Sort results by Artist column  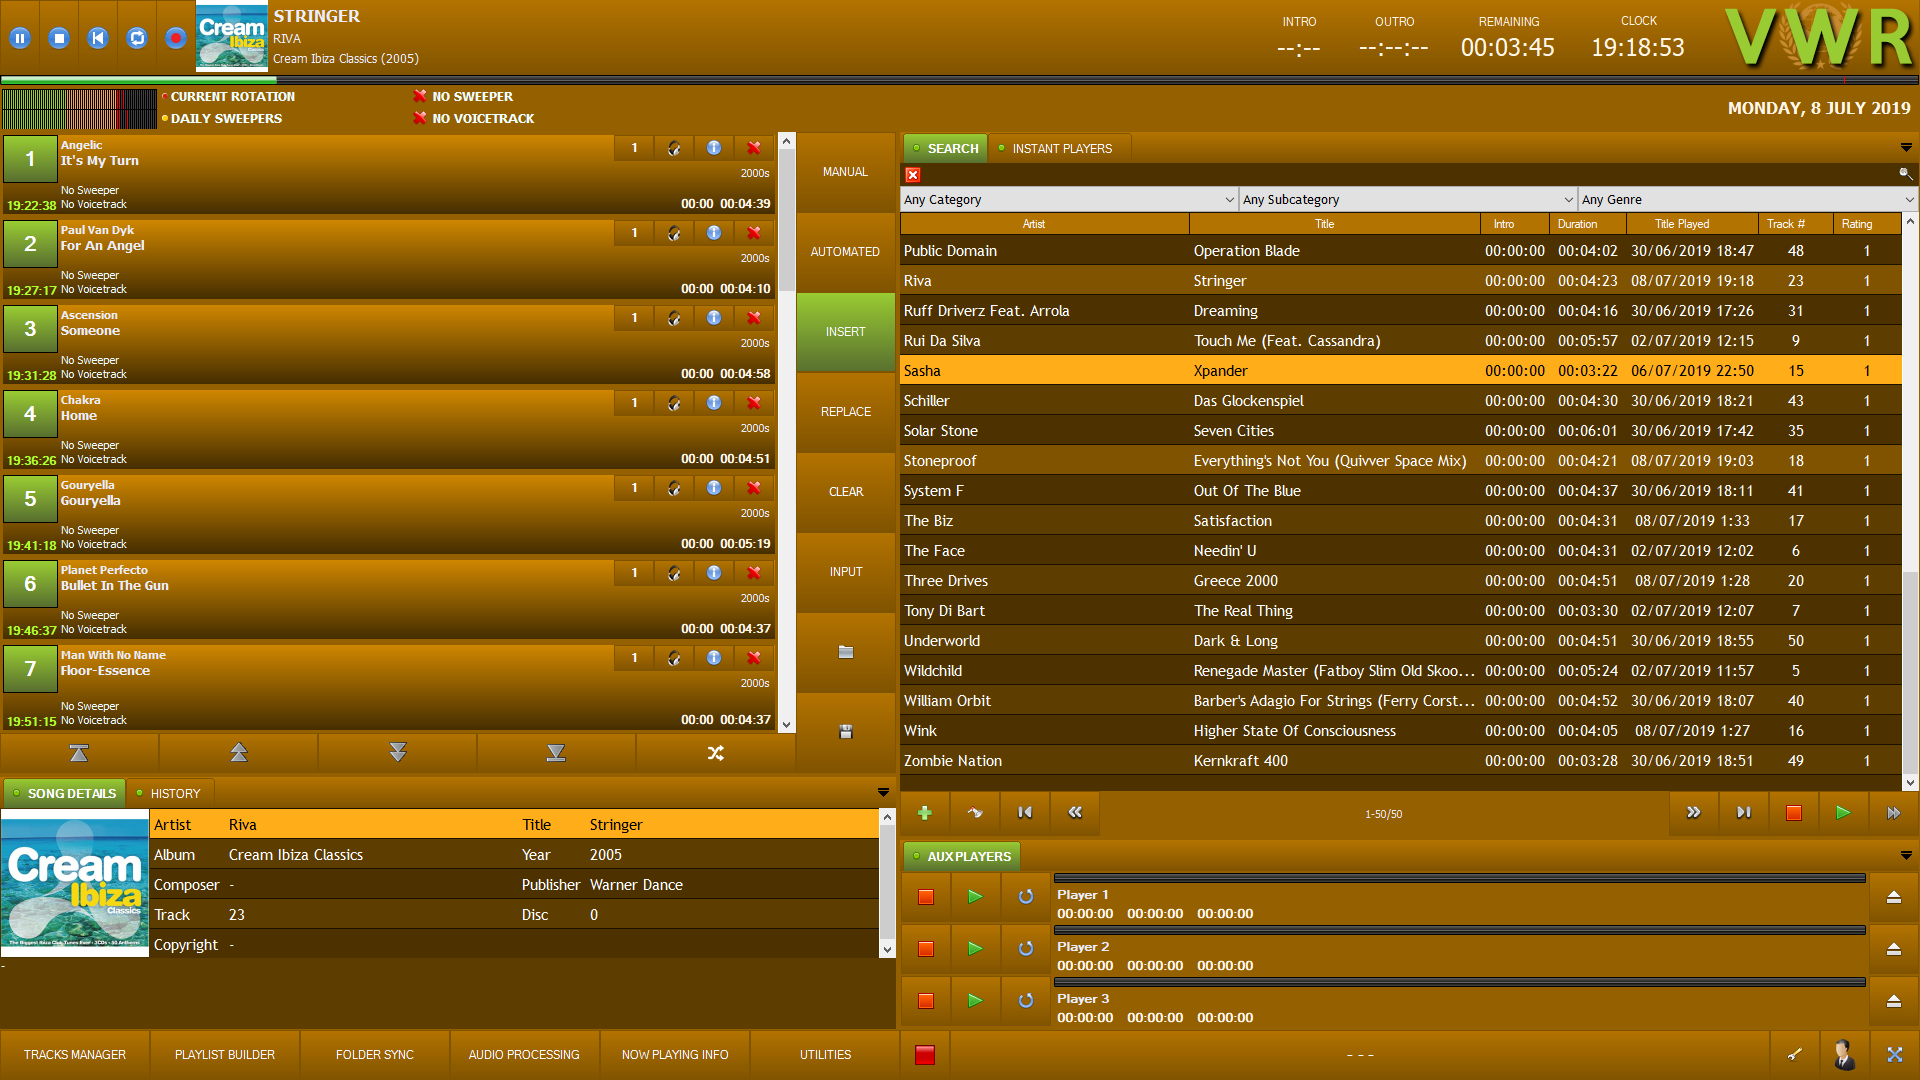[x=1044, y=224]
